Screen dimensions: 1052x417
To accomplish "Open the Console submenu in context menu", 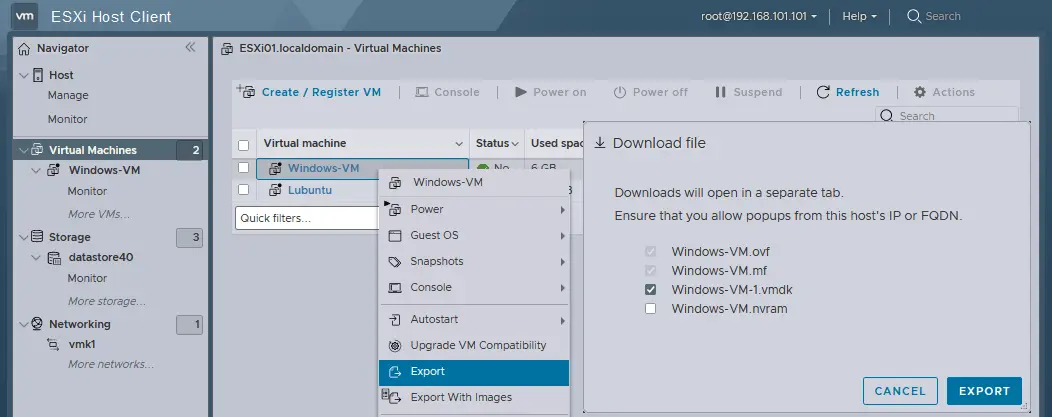I will 474,288.
